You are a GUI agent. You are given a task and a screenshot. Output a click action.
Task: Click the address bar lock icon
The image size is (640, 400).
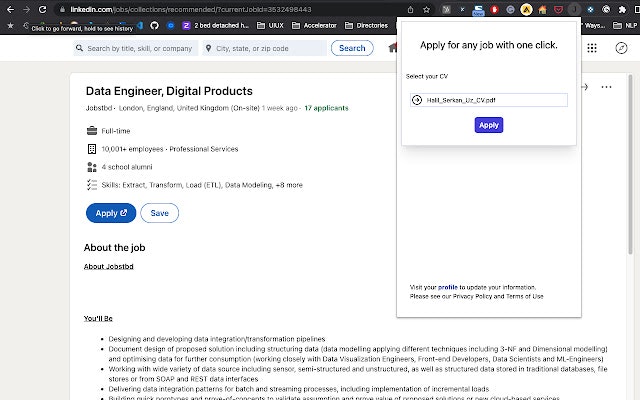[62, 9]
